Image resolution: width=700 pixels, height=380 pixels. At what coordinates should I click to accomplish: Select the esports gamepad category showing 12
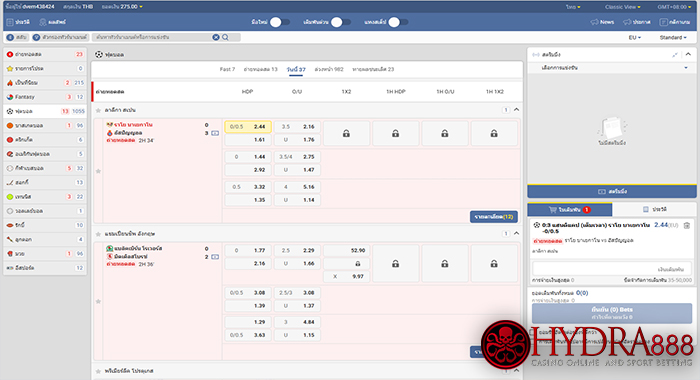point(45,268)
